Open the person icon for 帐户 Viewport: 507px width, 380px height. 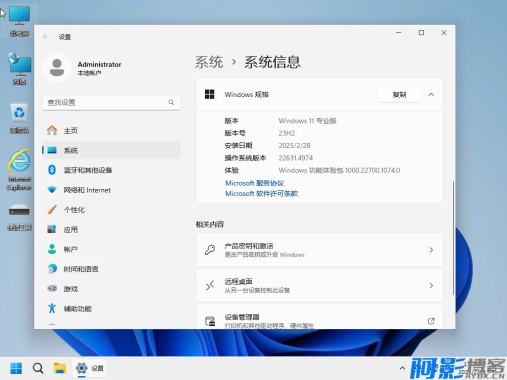point(52,249)
